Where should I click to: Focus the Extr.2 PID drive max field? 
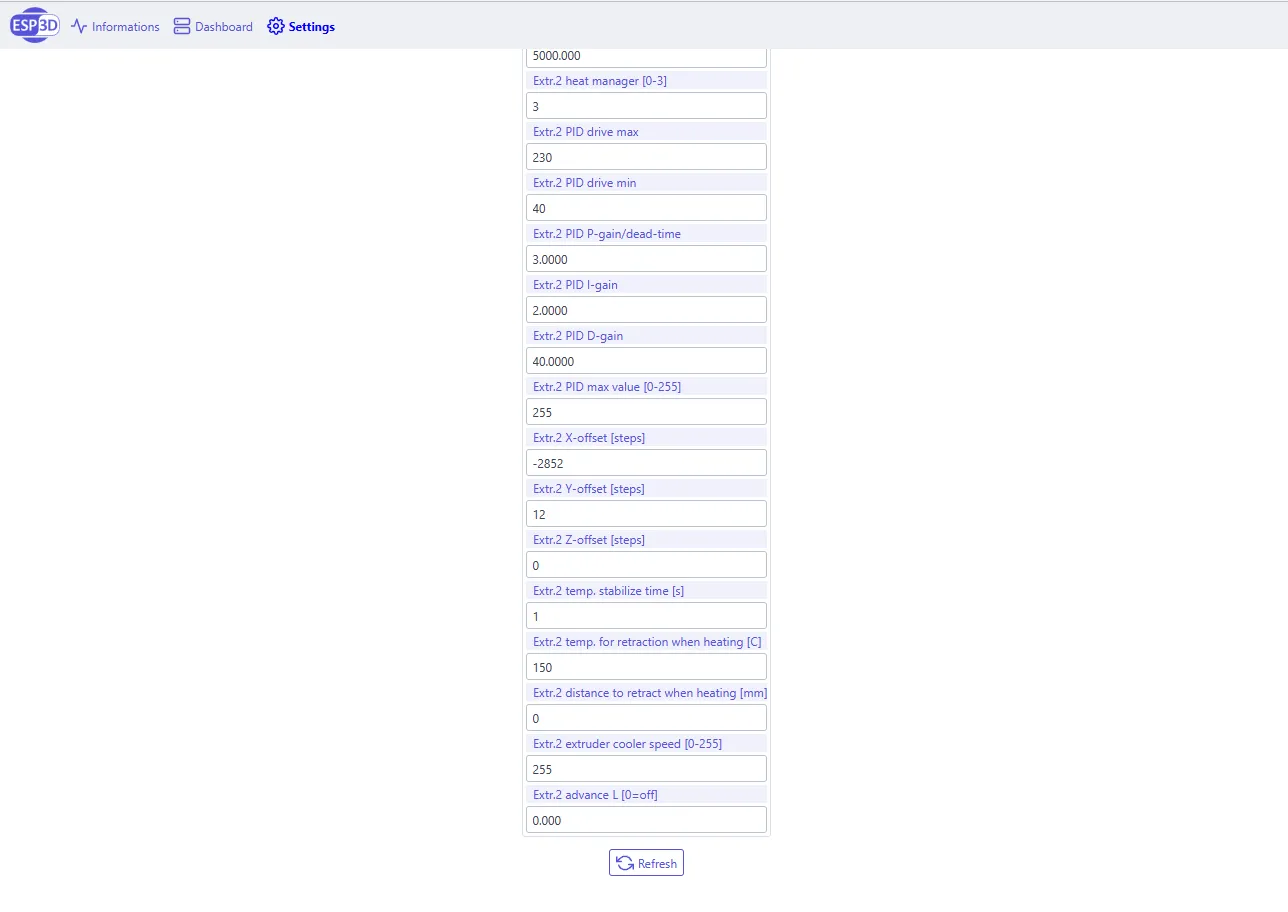coord(646,157)
